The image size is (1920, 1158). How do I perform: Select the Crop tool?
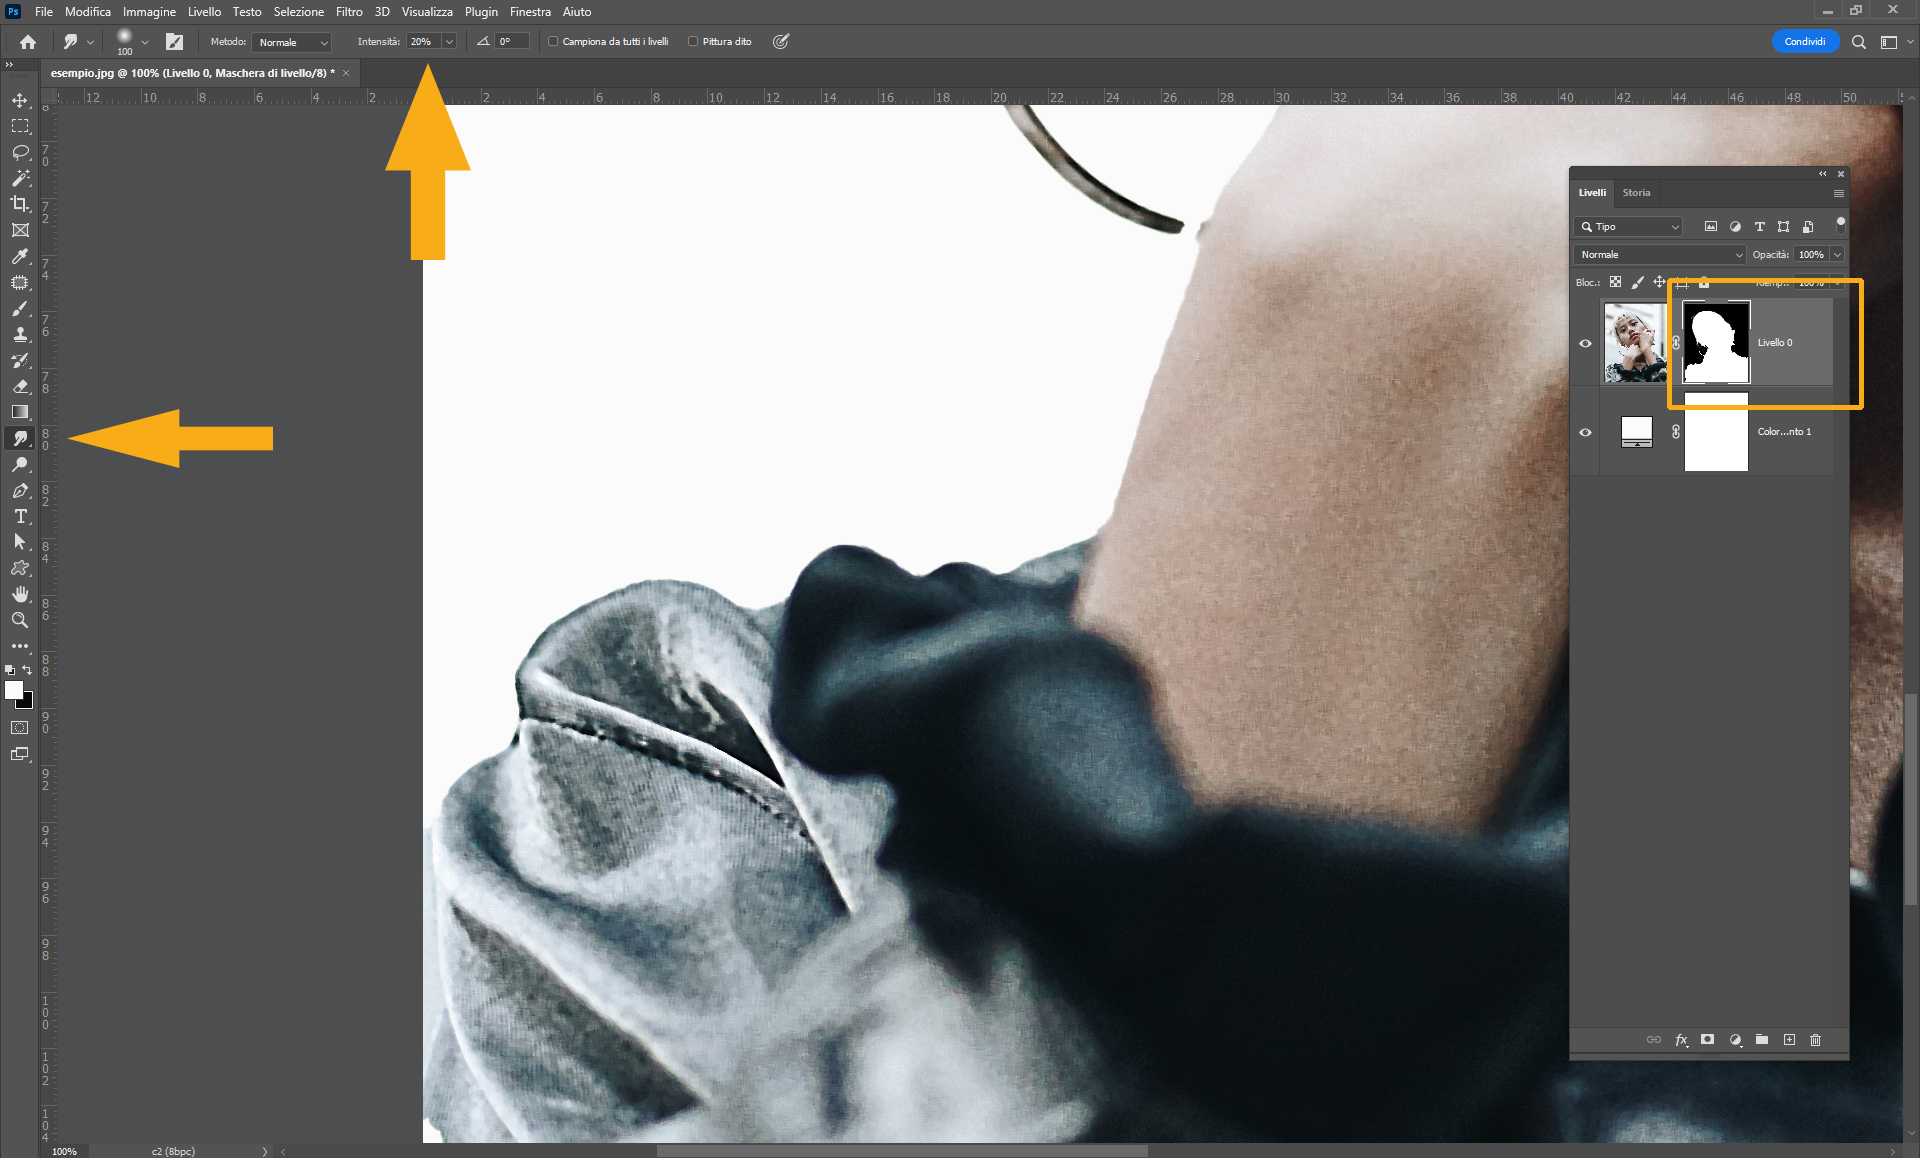[x=20, y=204]
